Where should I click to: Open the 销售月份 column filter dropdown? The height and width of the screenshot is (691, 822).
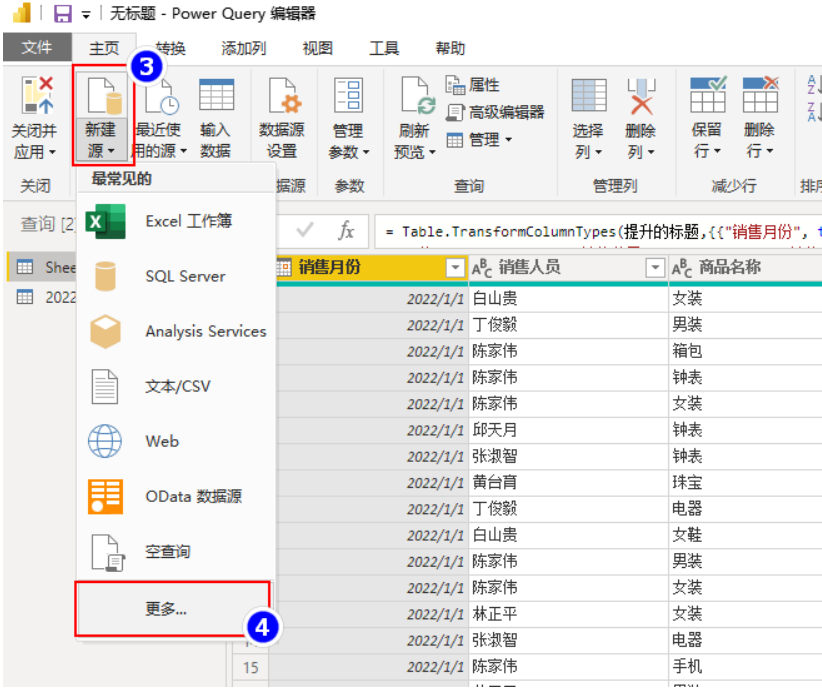click(455, 268)
